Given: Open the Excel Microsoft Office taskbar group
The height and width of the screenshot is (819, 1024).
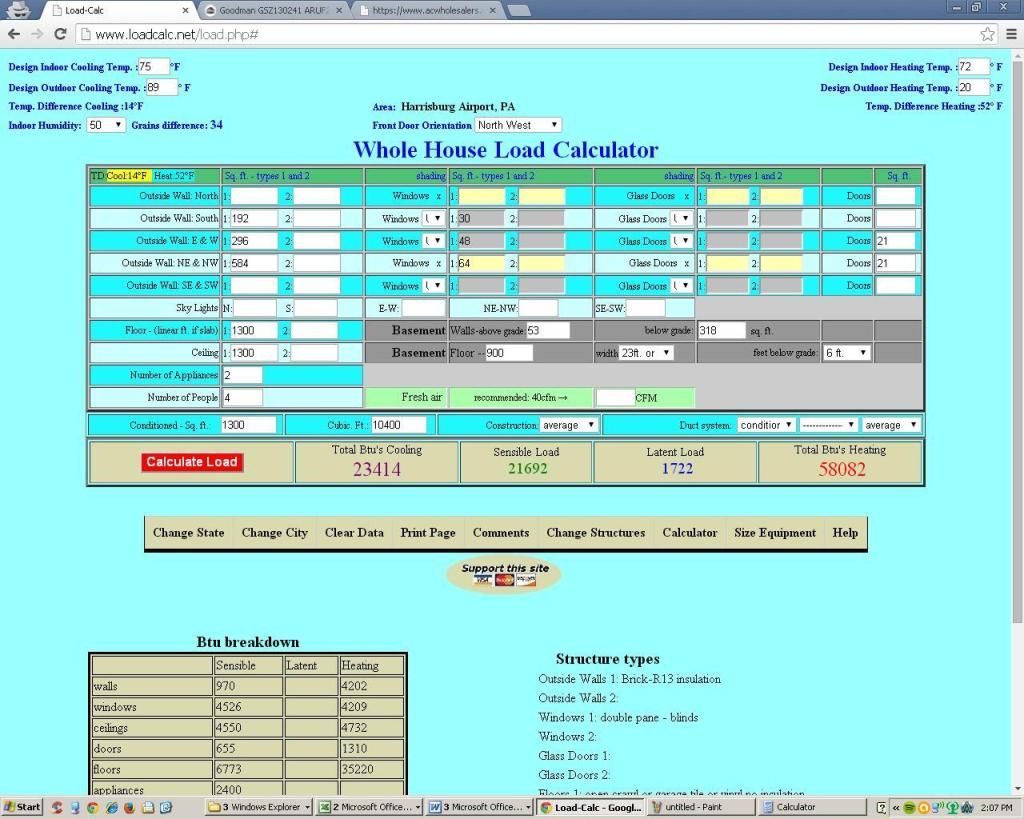Looking at the screenshot, I should 370,807.
